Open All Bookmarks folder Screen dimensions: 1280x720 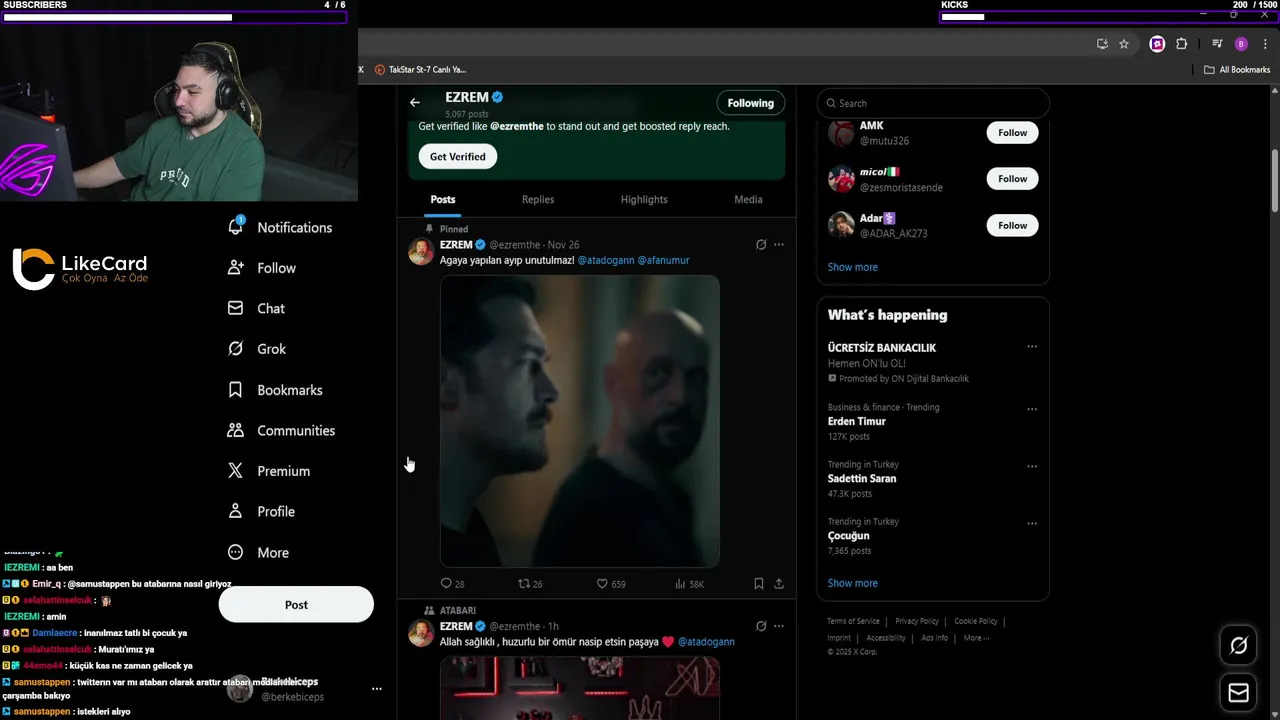(x=1237, y=69)
